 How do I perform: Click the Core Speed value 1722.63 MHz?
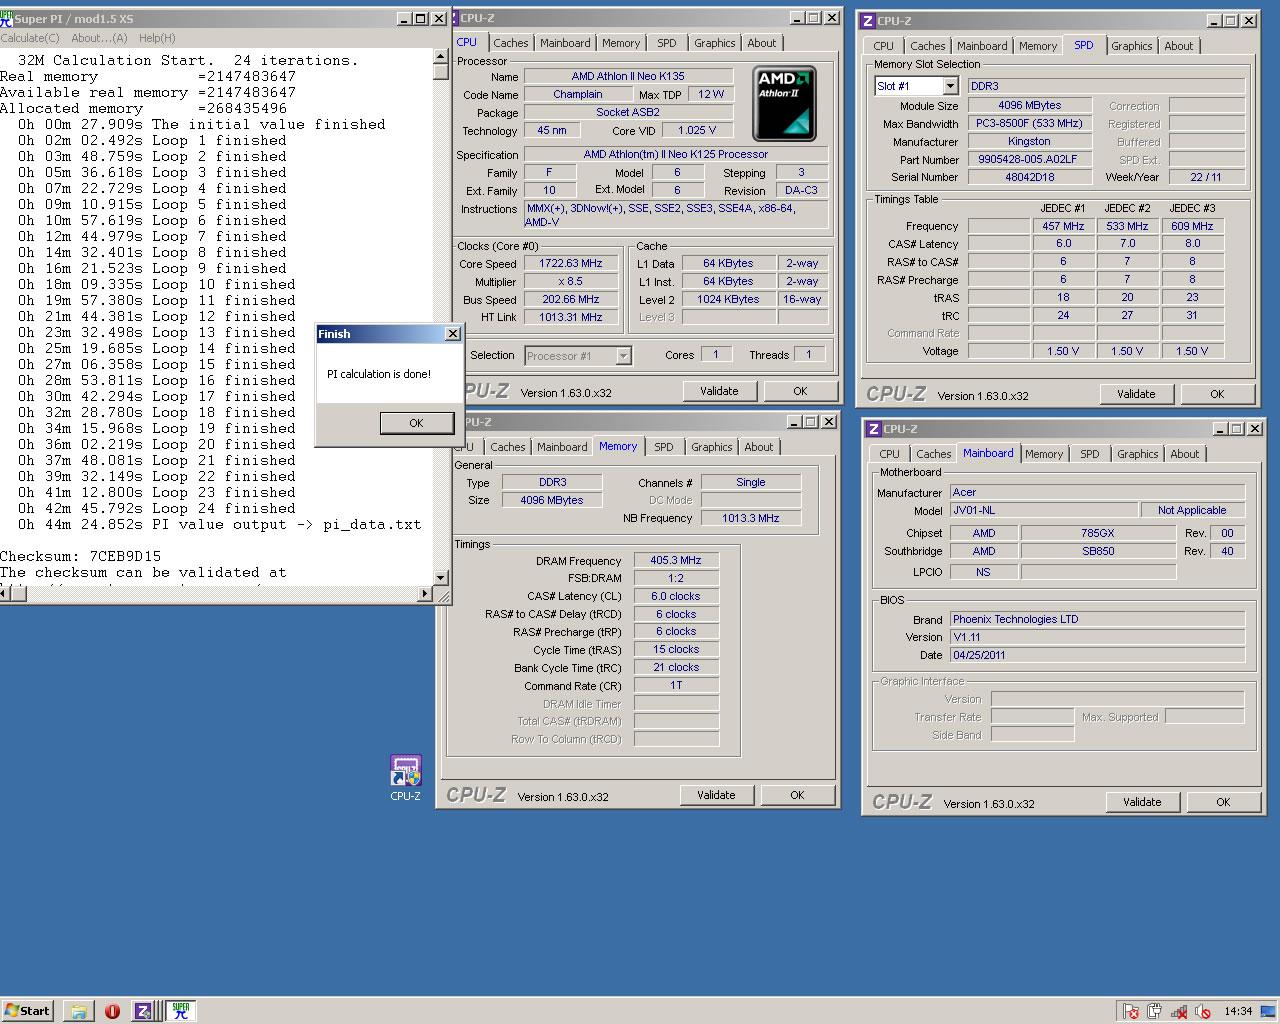[571, 264]
